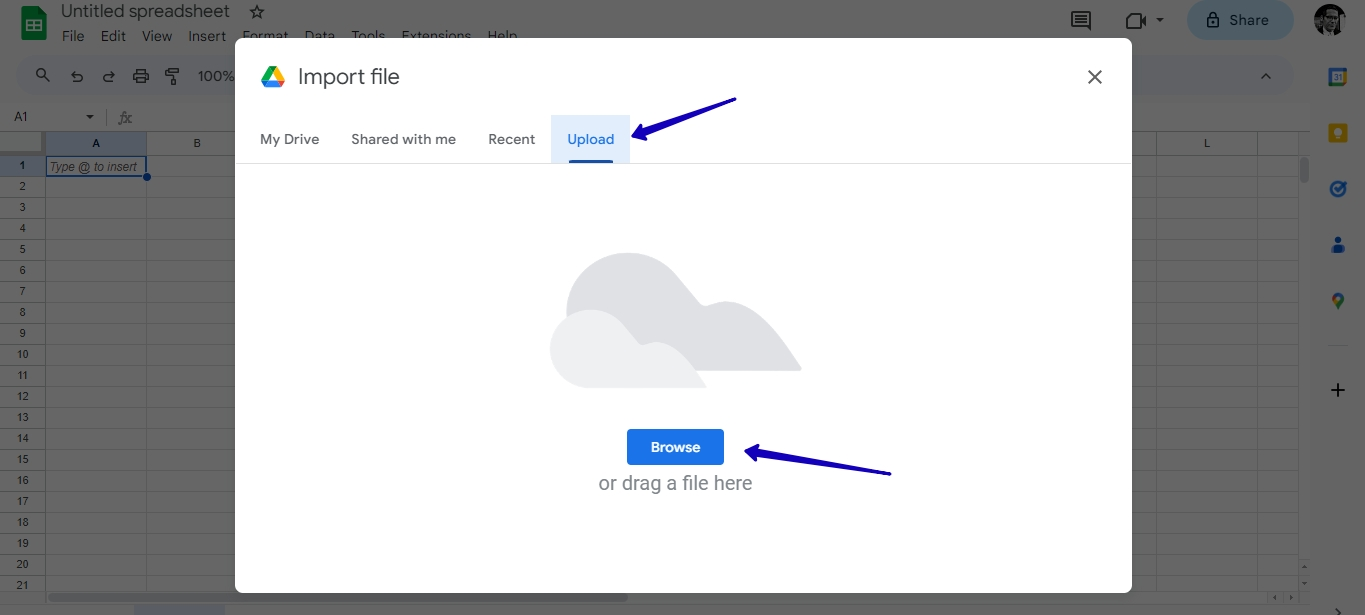Click the Share button

click(x=1240, y=20)
